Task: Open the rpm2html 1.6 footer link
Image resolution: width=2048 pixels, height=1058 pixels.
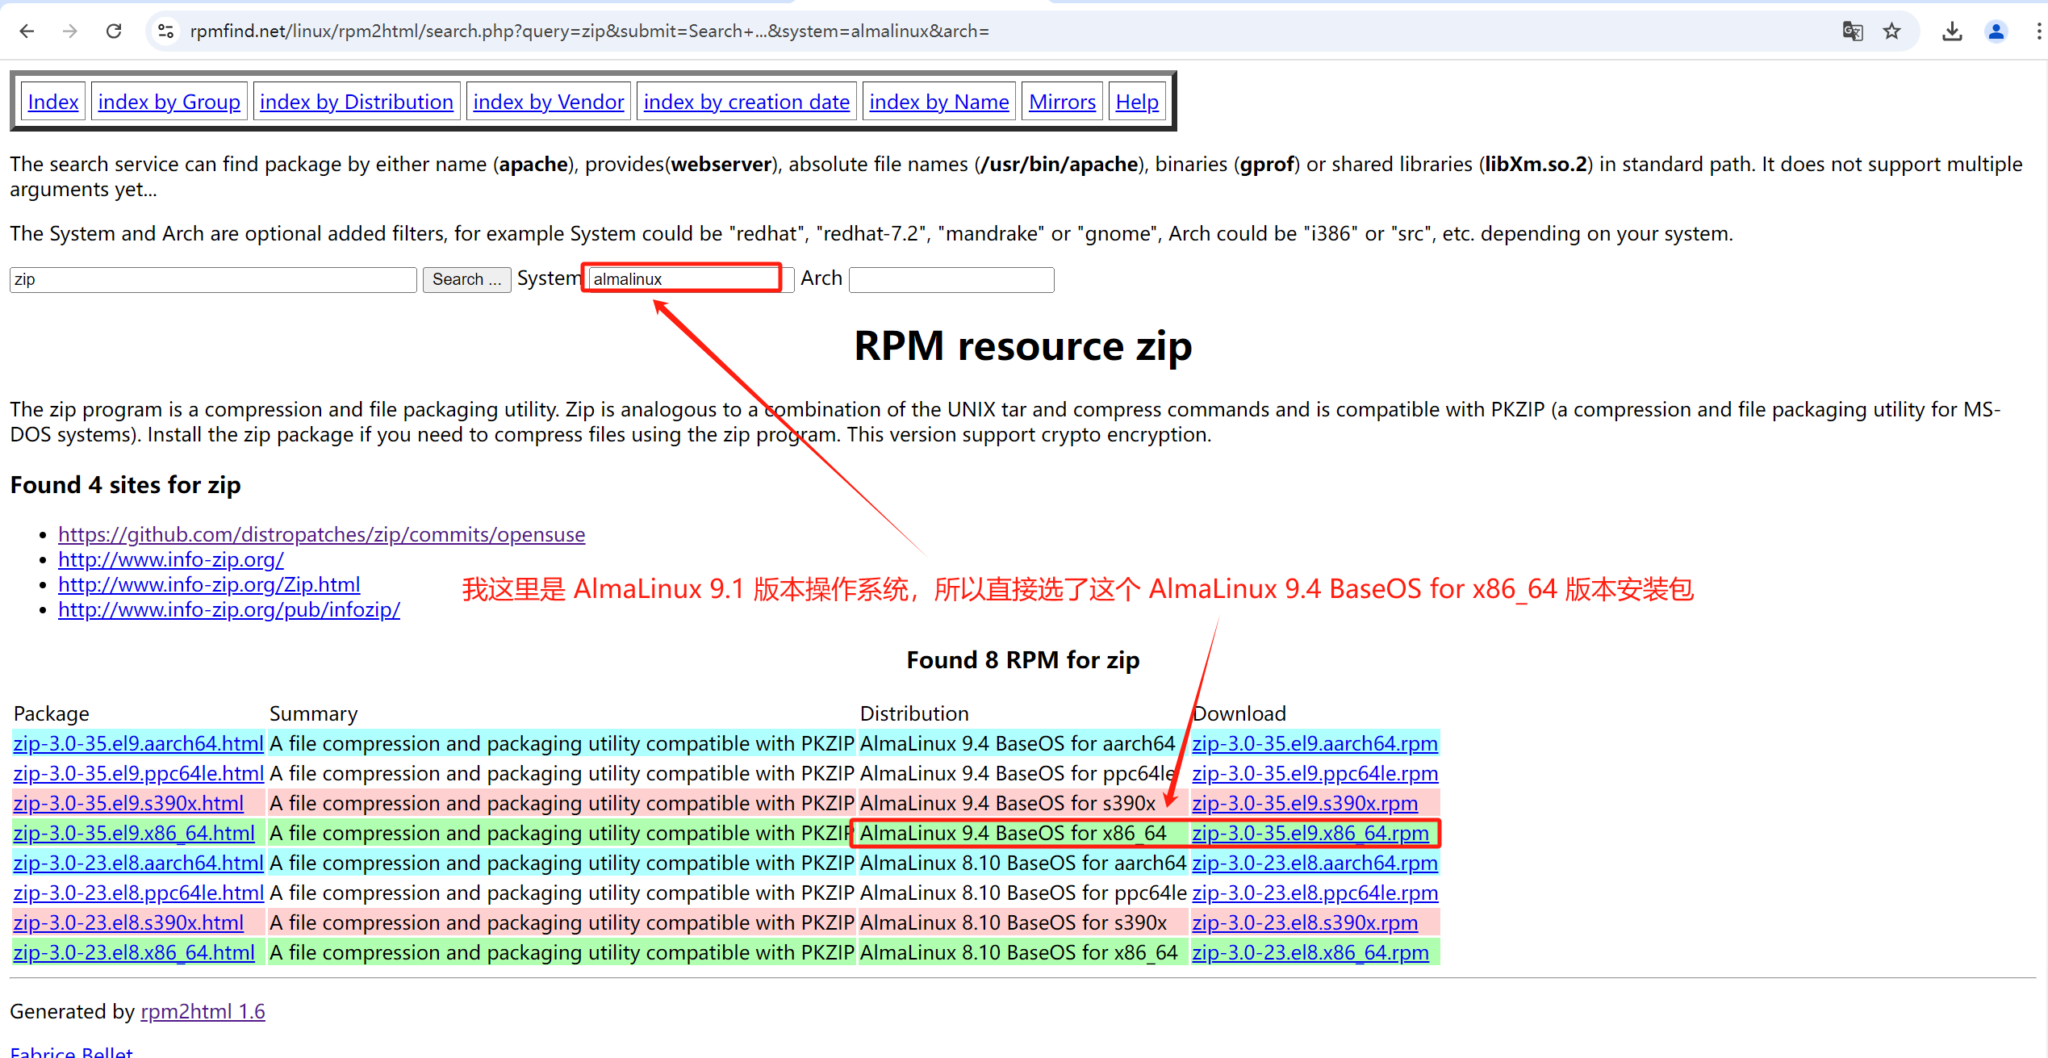Action: click(203, 1012)
